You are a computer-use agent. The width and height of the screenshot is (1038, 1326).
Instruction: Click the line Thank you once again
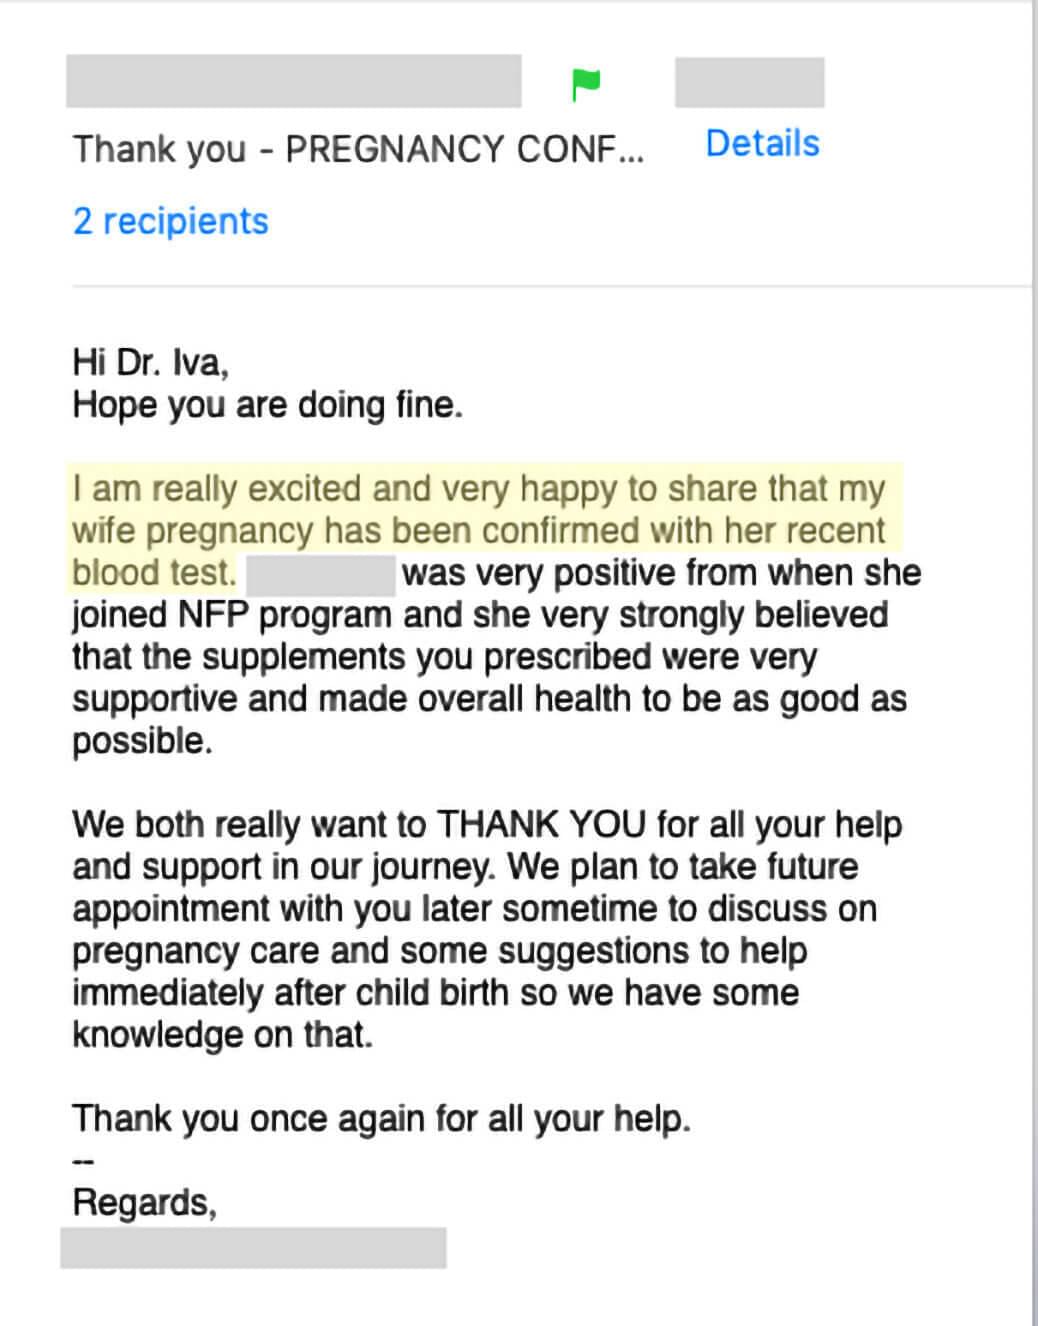[x=381, y=1118]
